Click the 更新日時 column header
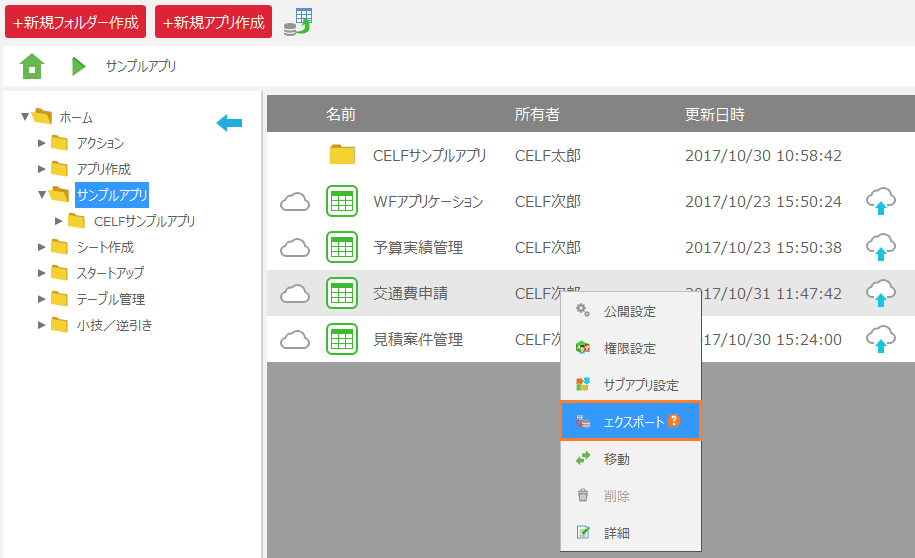Viewport: 915px width, 558px height. [715, 114]
